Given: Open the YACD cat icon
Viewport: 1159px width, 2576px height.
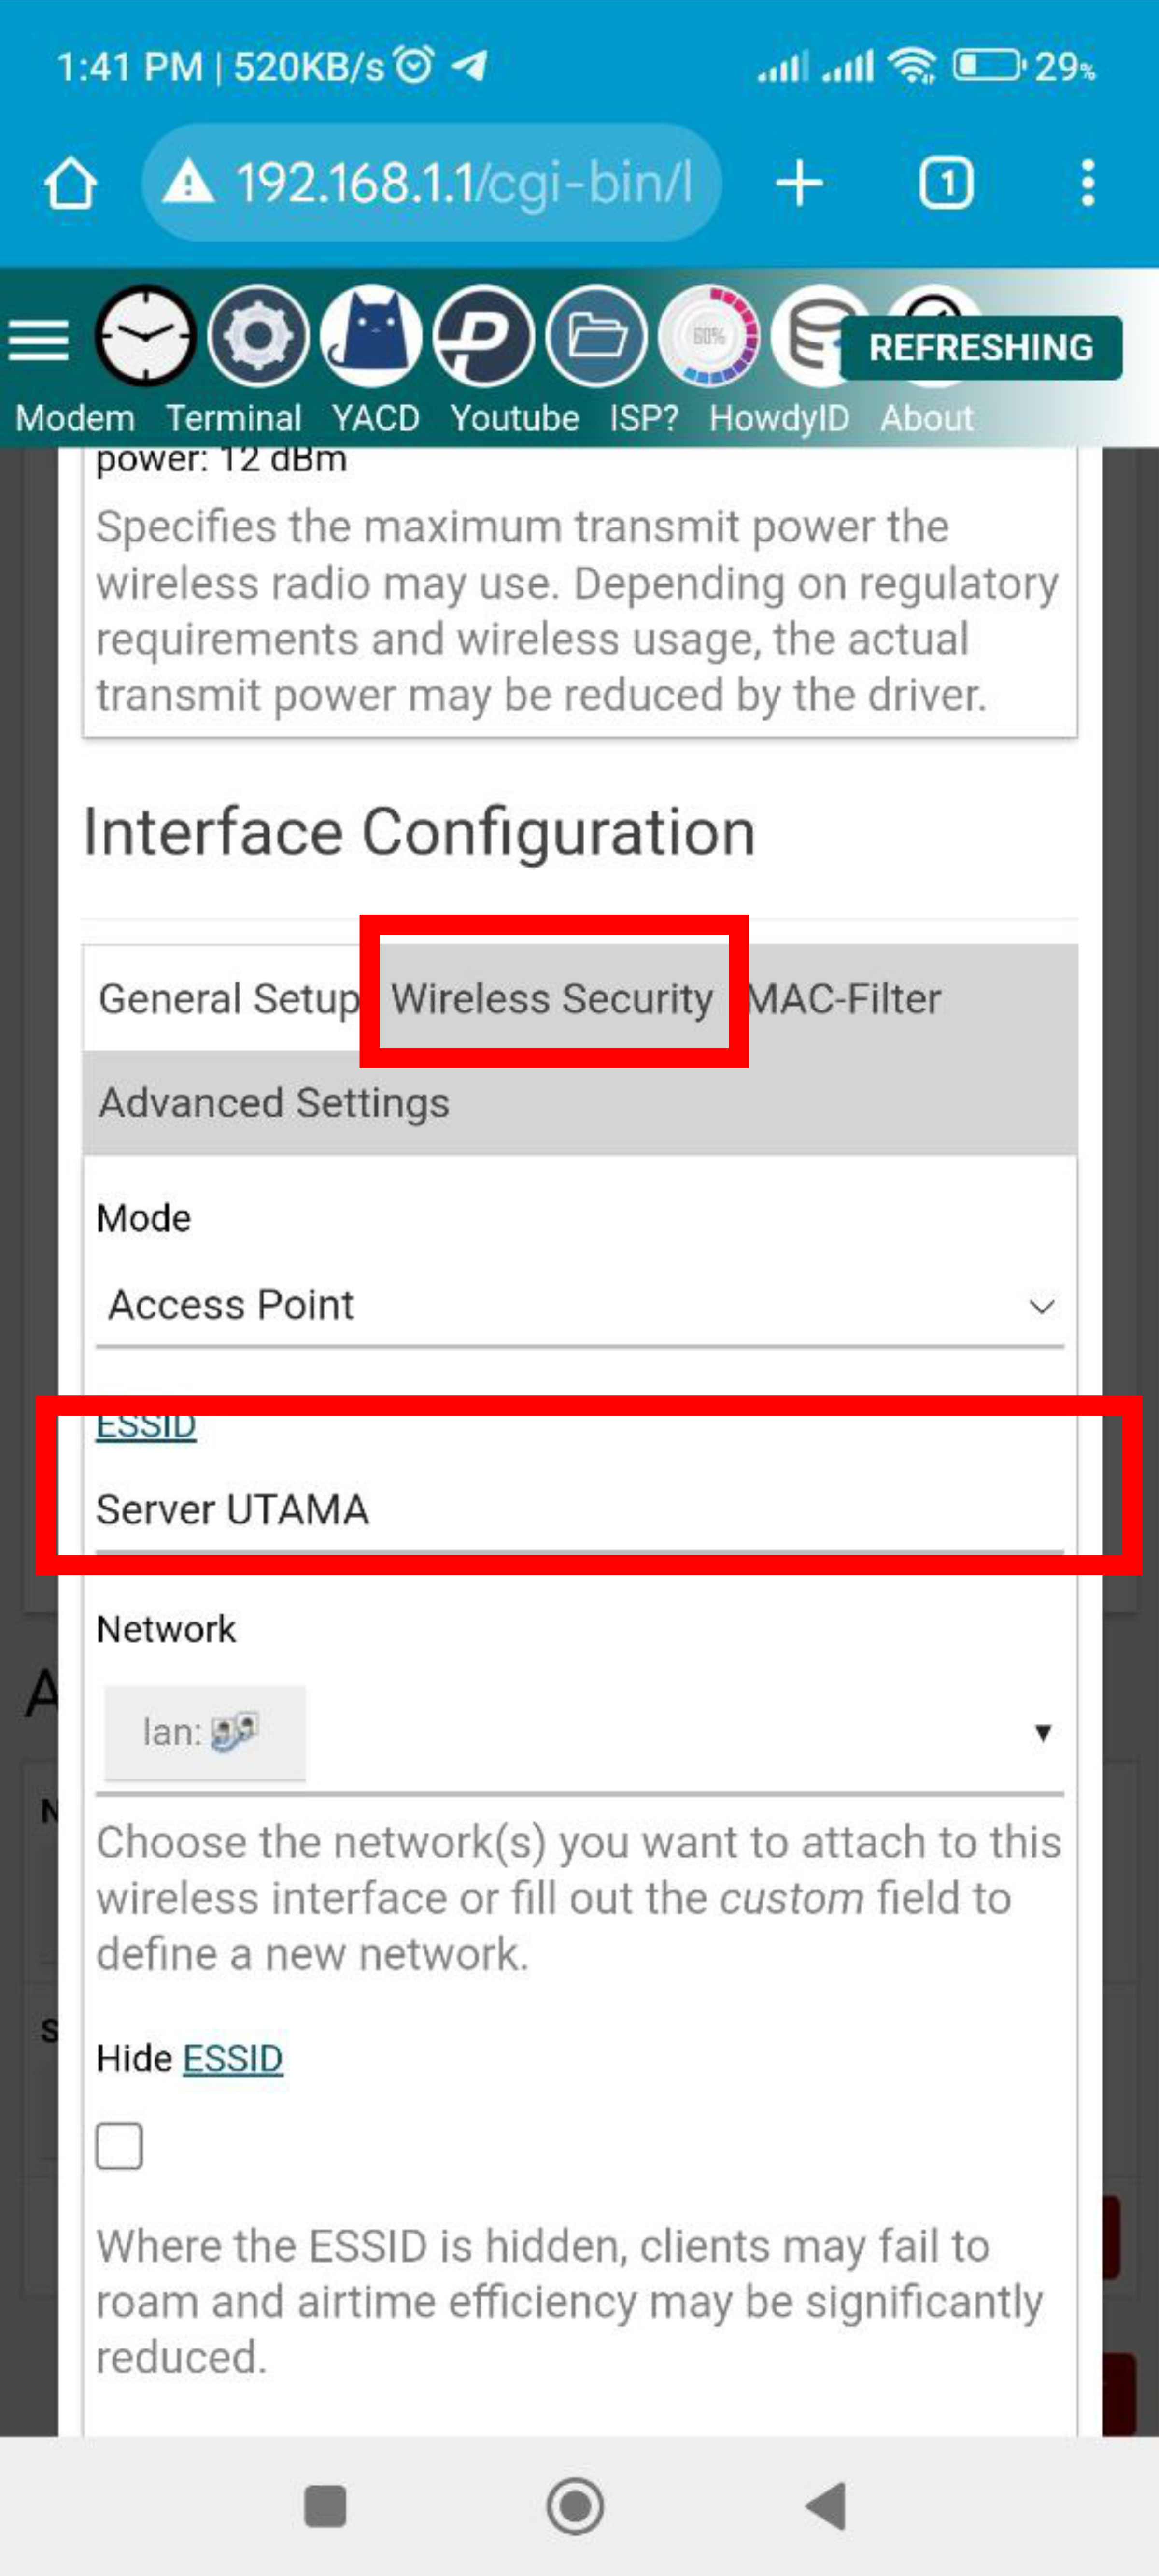Looking at the screenshot, I should (371, 337).
